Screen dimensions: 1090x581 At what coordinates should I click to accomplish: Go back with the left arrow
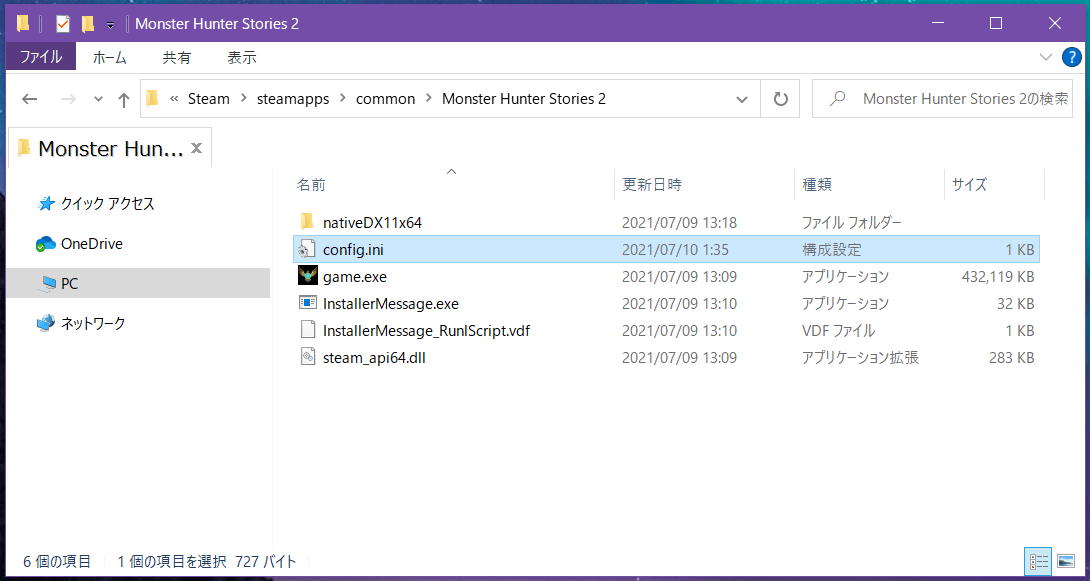[x=29, y=99]
